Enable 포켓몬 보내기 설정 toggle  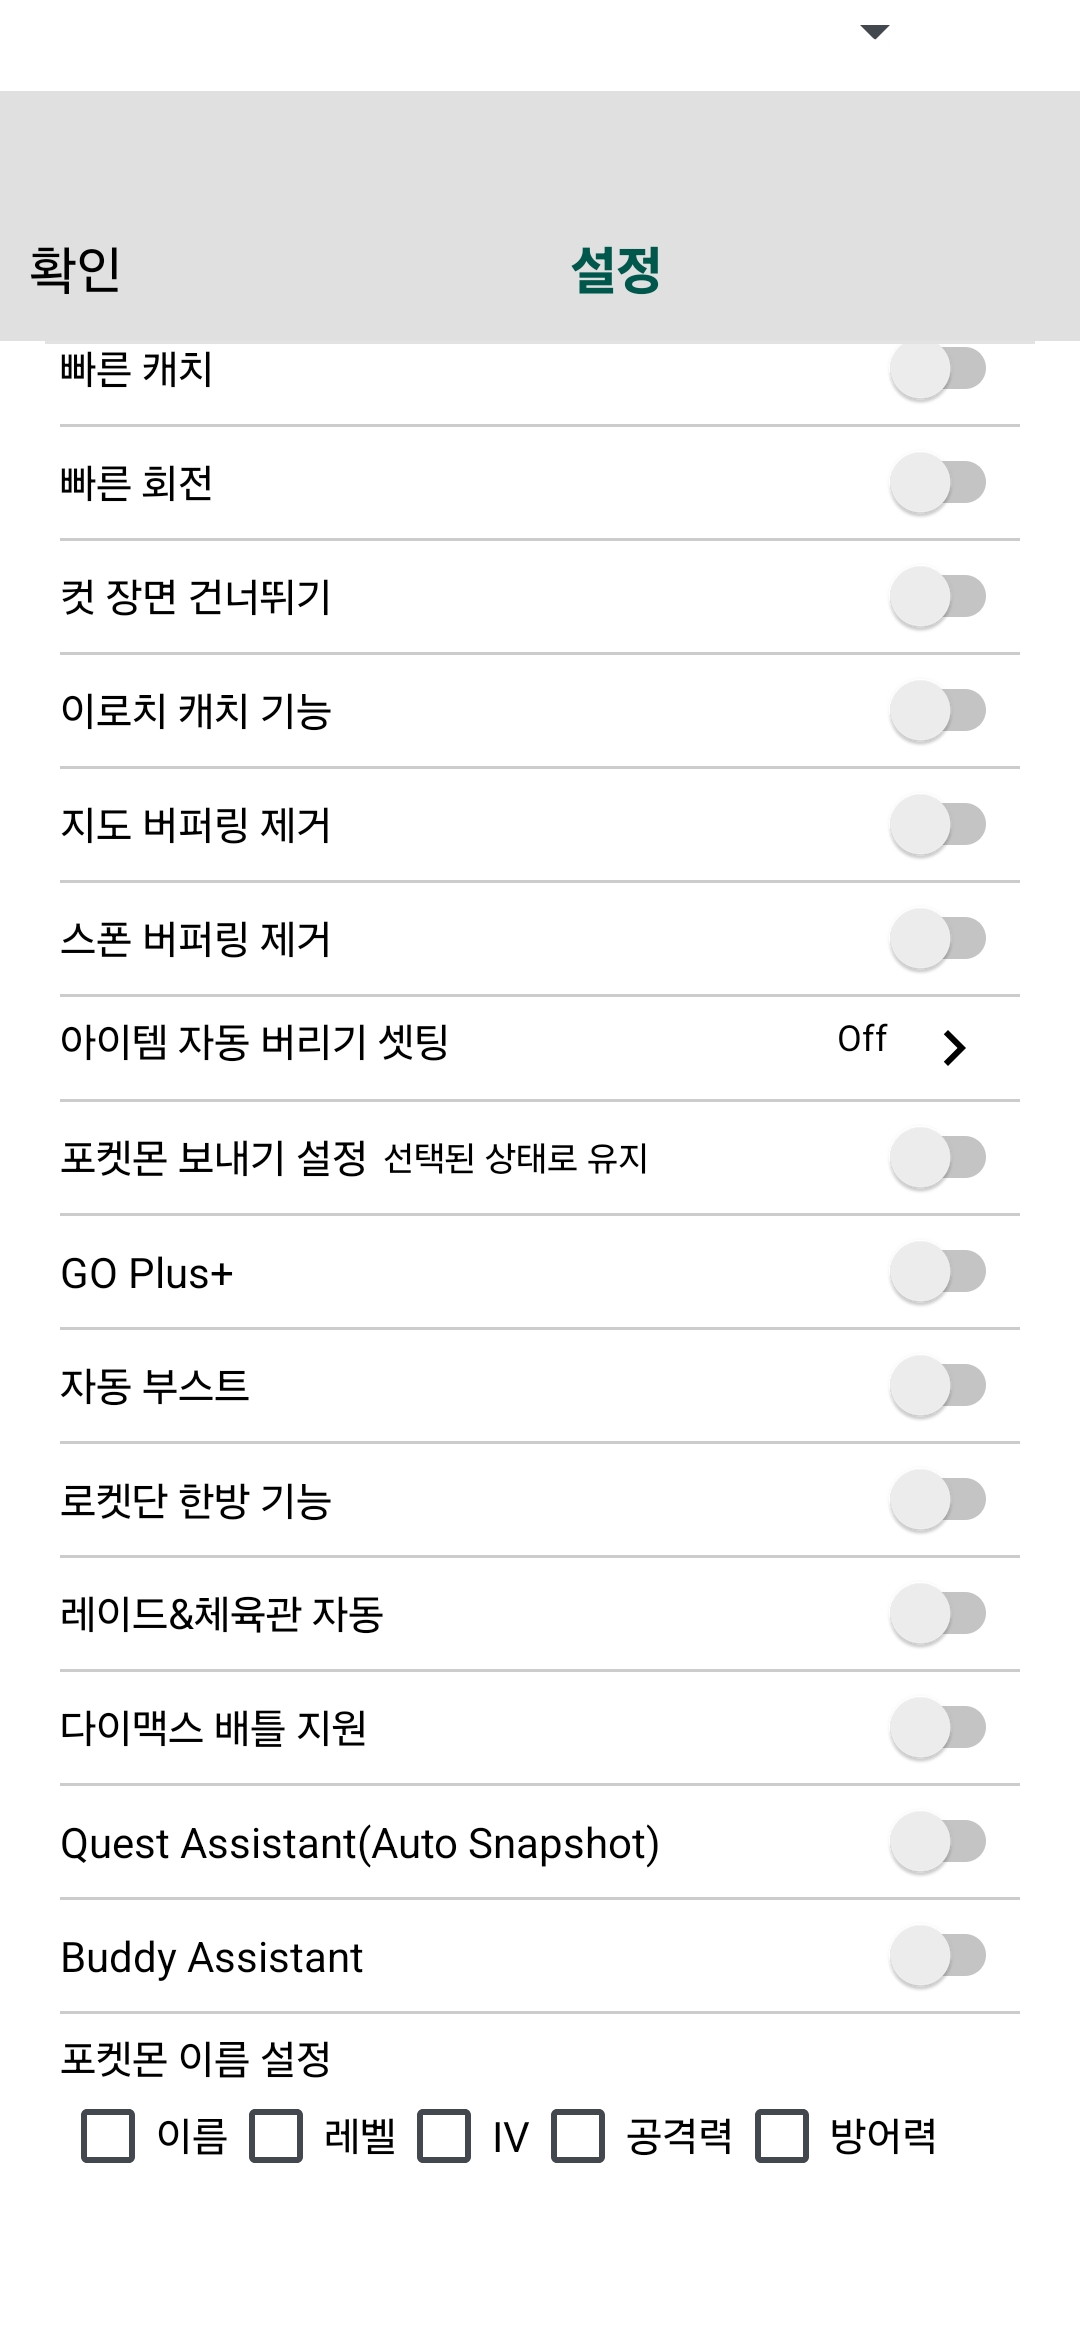point(938,1158)
